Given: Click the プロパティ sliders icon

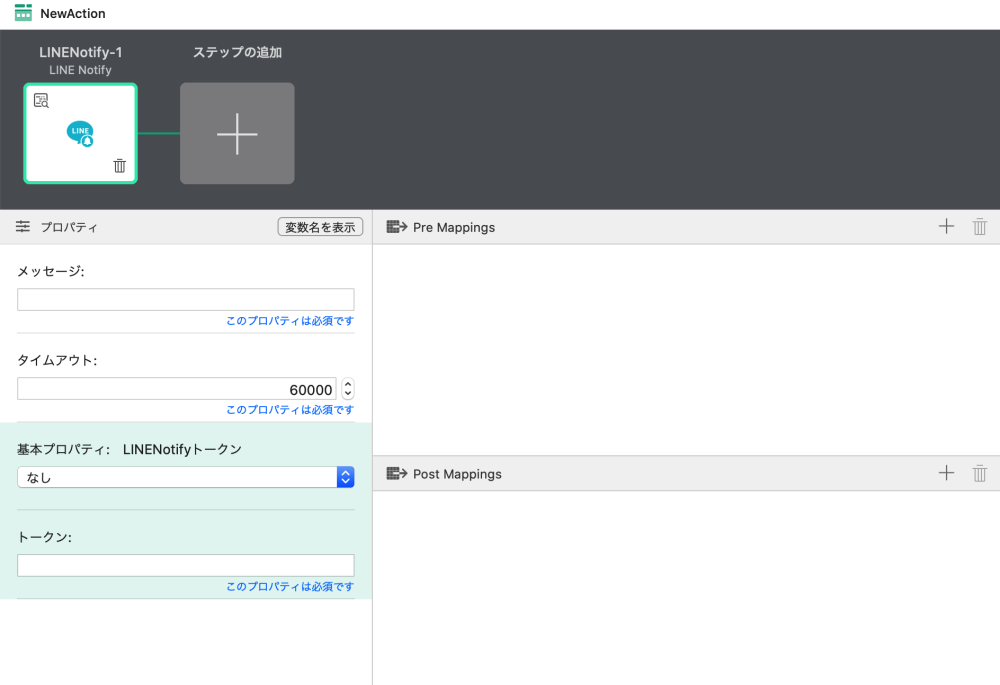Looking at the screenshot, I should pos(23,227).
